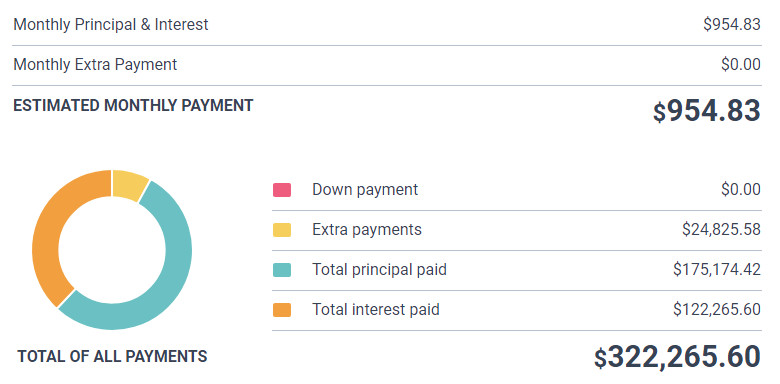Click the Total of All Payments heading
780x384 pixels.
pos(112,356)
